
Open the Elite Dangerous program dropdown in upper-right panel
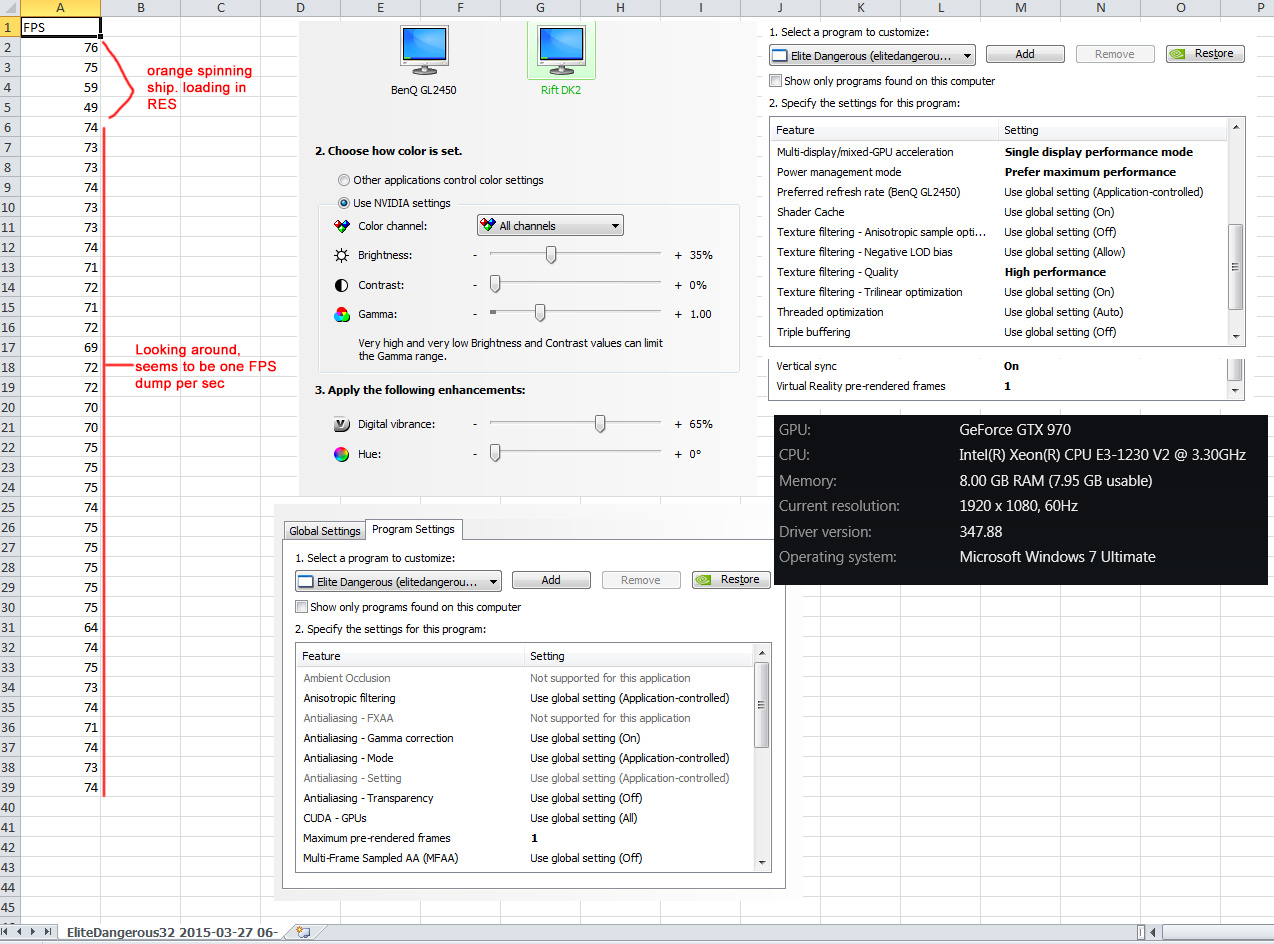[x=872, y=56]
